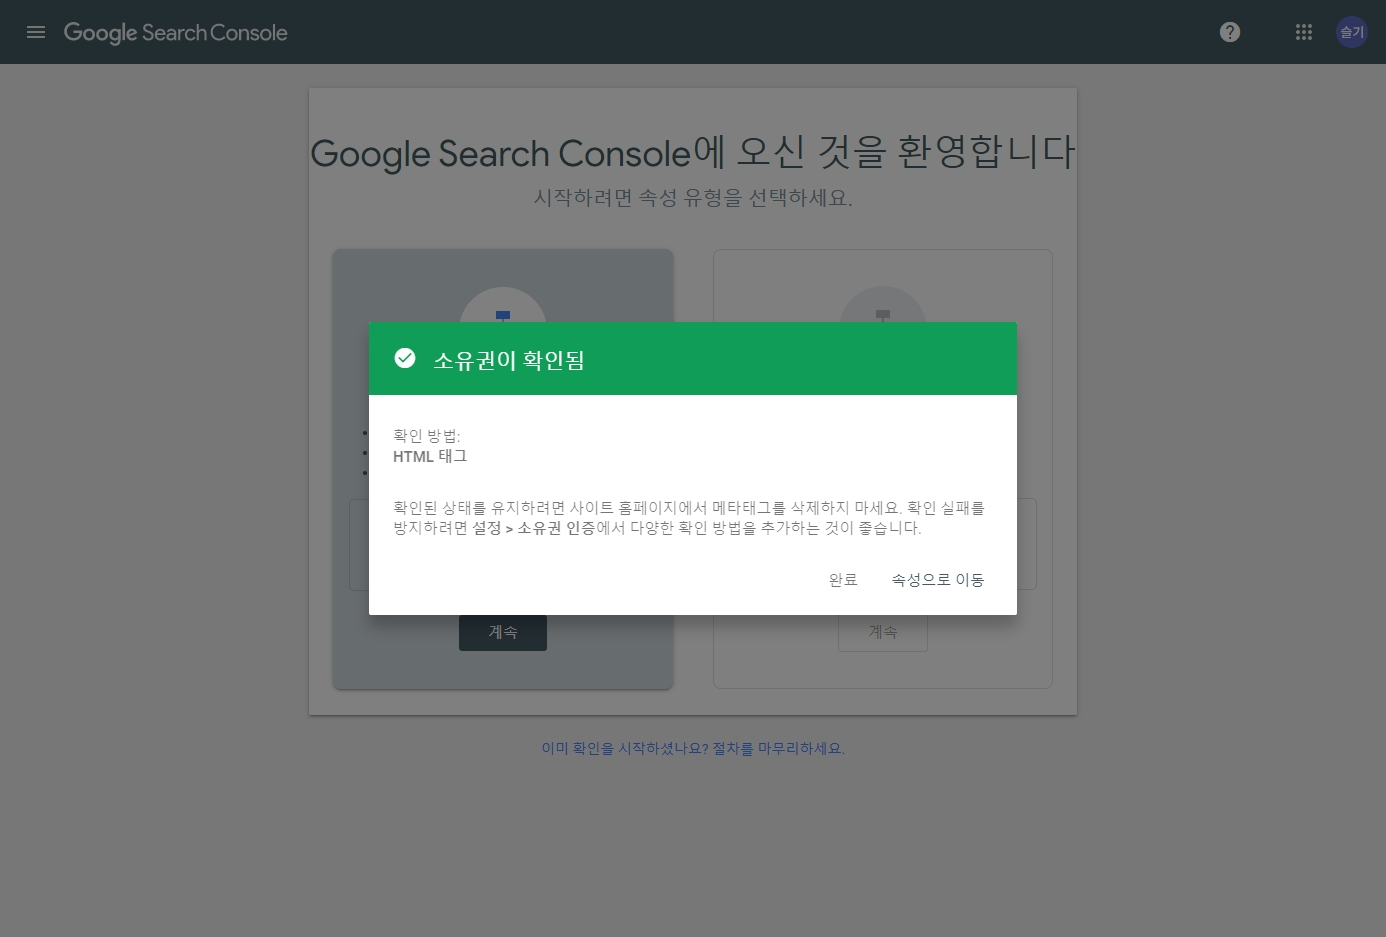Open the 이미 확인을 시작하셨나요? link
The image size is (1386, 937).
coord(693,748)
